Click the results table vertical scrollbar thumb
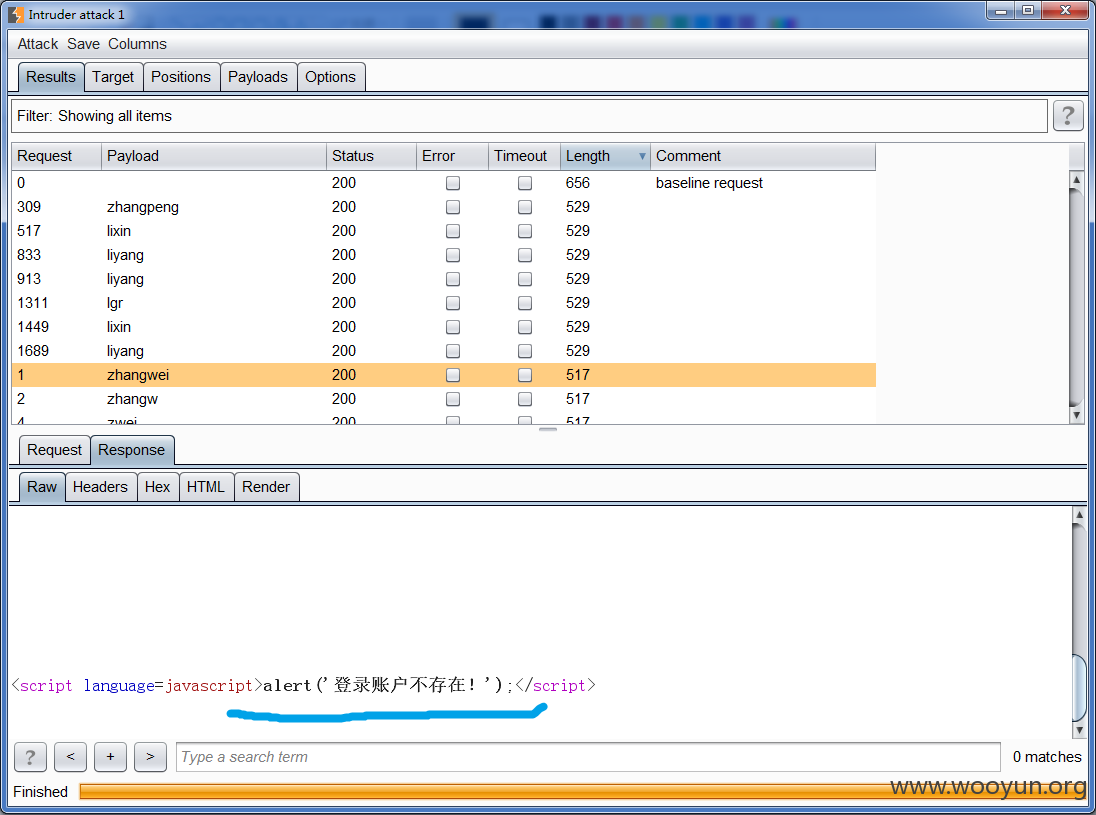1096x815 pixels. 1076,296
